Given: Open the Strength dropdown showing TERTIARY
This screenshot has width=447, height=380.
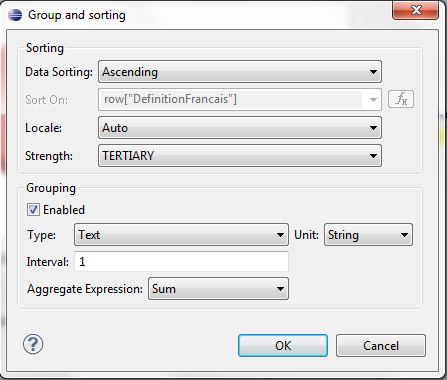Looking at the screenshot, I should tap(240, 156).
